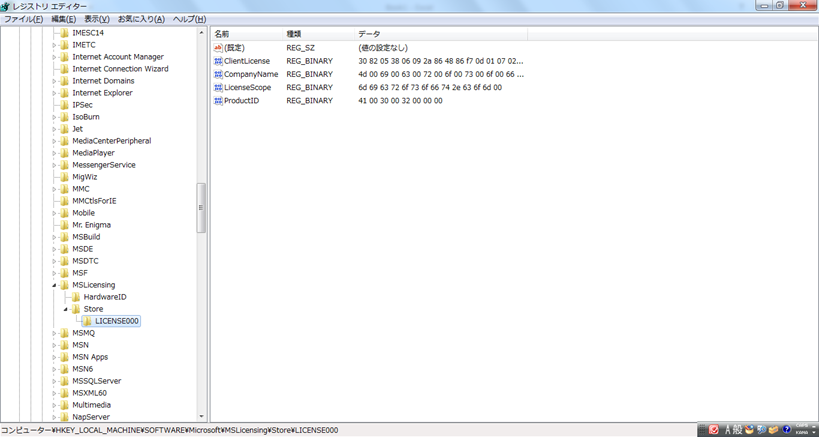The height and width of the screenshot is (437, 819).
Task: Collapse the MSLicensing tree node
Action: (x=54, y=285)
